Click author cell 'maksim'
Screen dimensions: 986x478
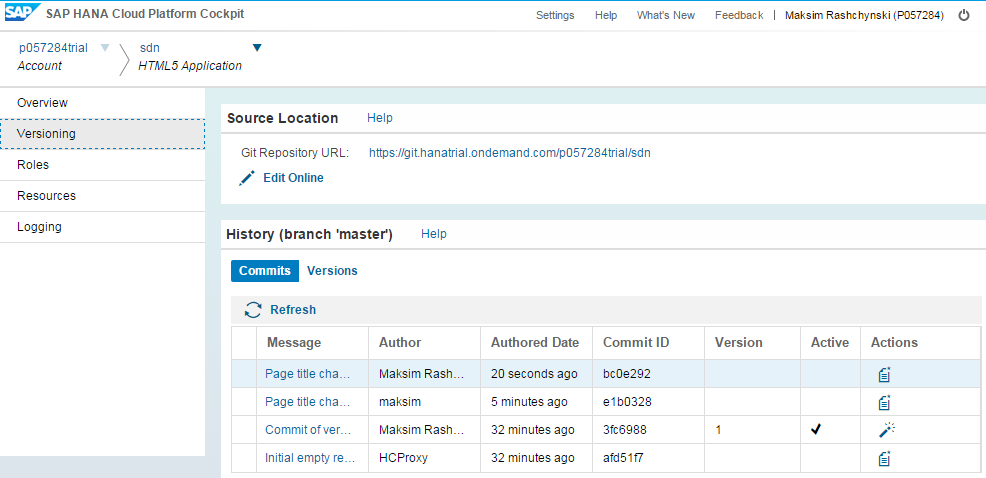click(400, 401)
